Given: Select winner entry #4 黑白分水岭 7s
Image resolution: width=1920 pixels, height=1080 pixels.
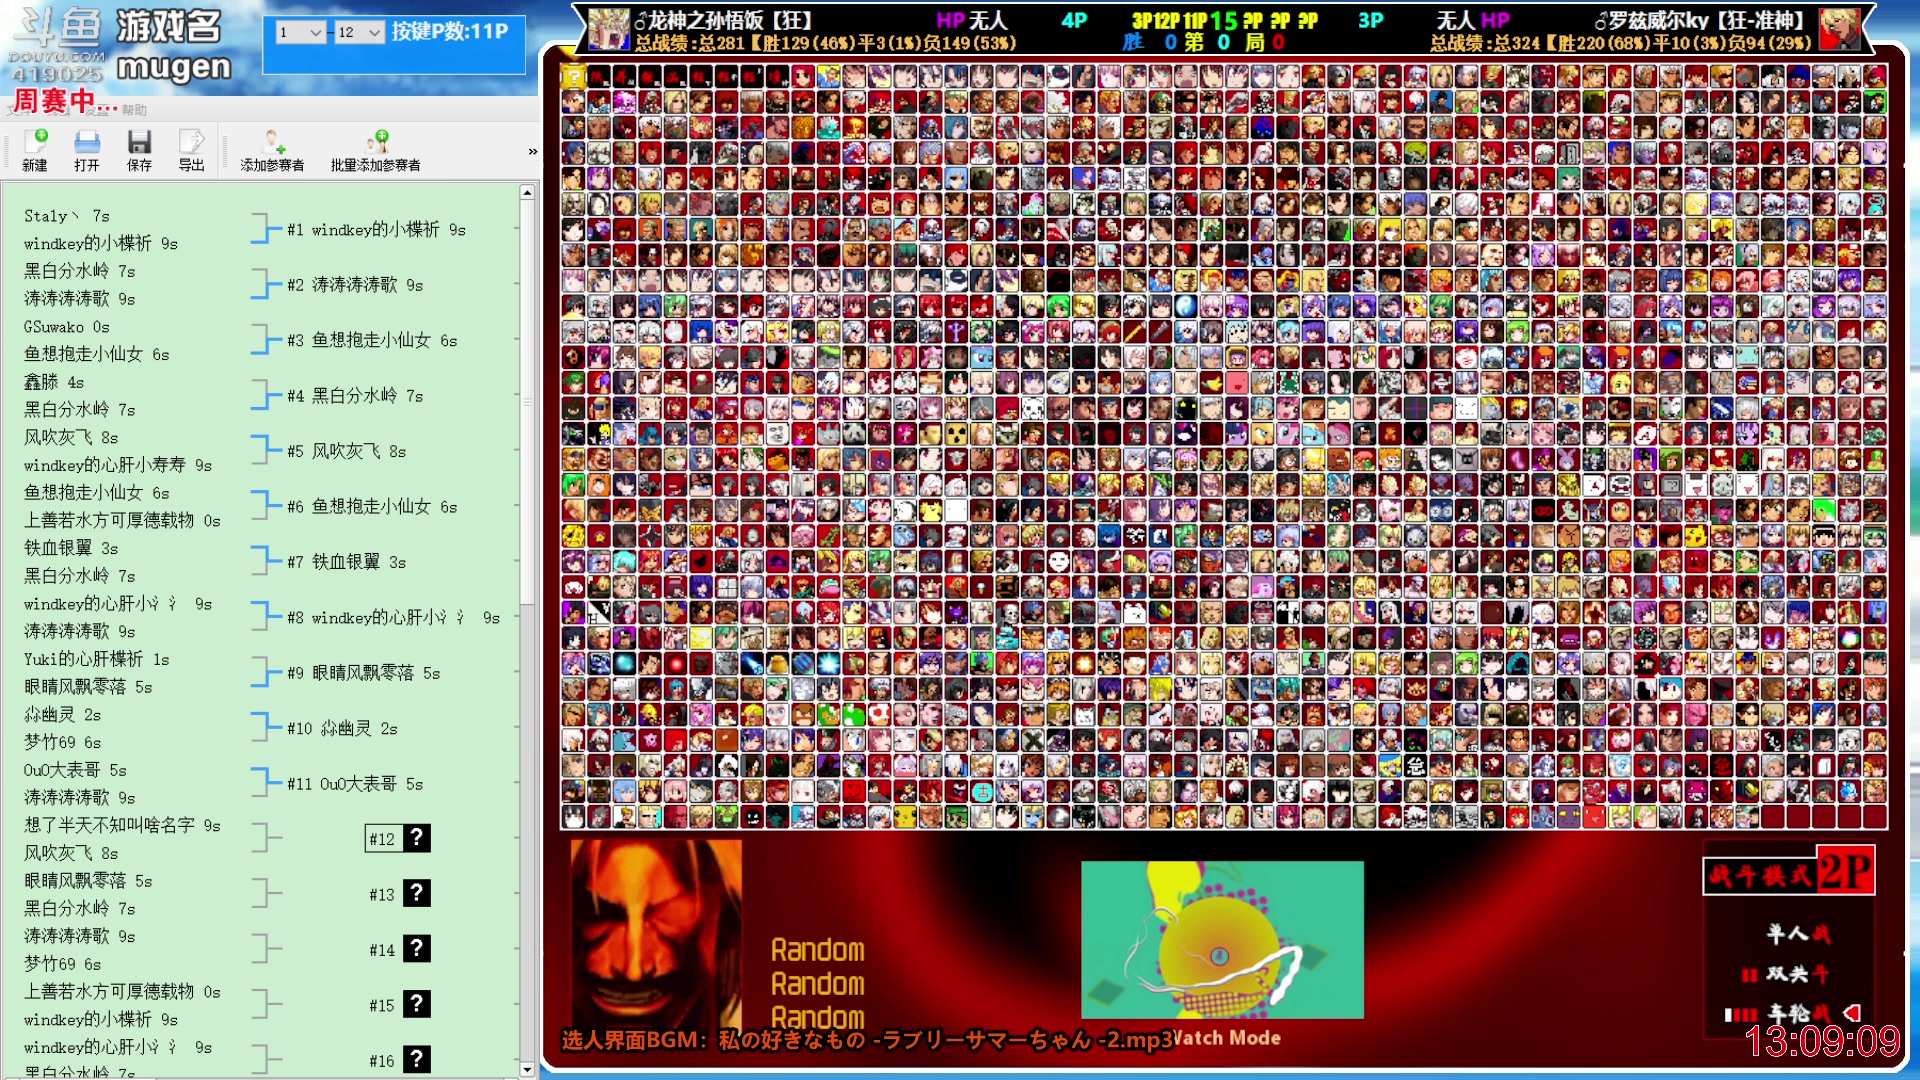Looking at the screenshot, I should pyautogui.click(x=355, y=396).
